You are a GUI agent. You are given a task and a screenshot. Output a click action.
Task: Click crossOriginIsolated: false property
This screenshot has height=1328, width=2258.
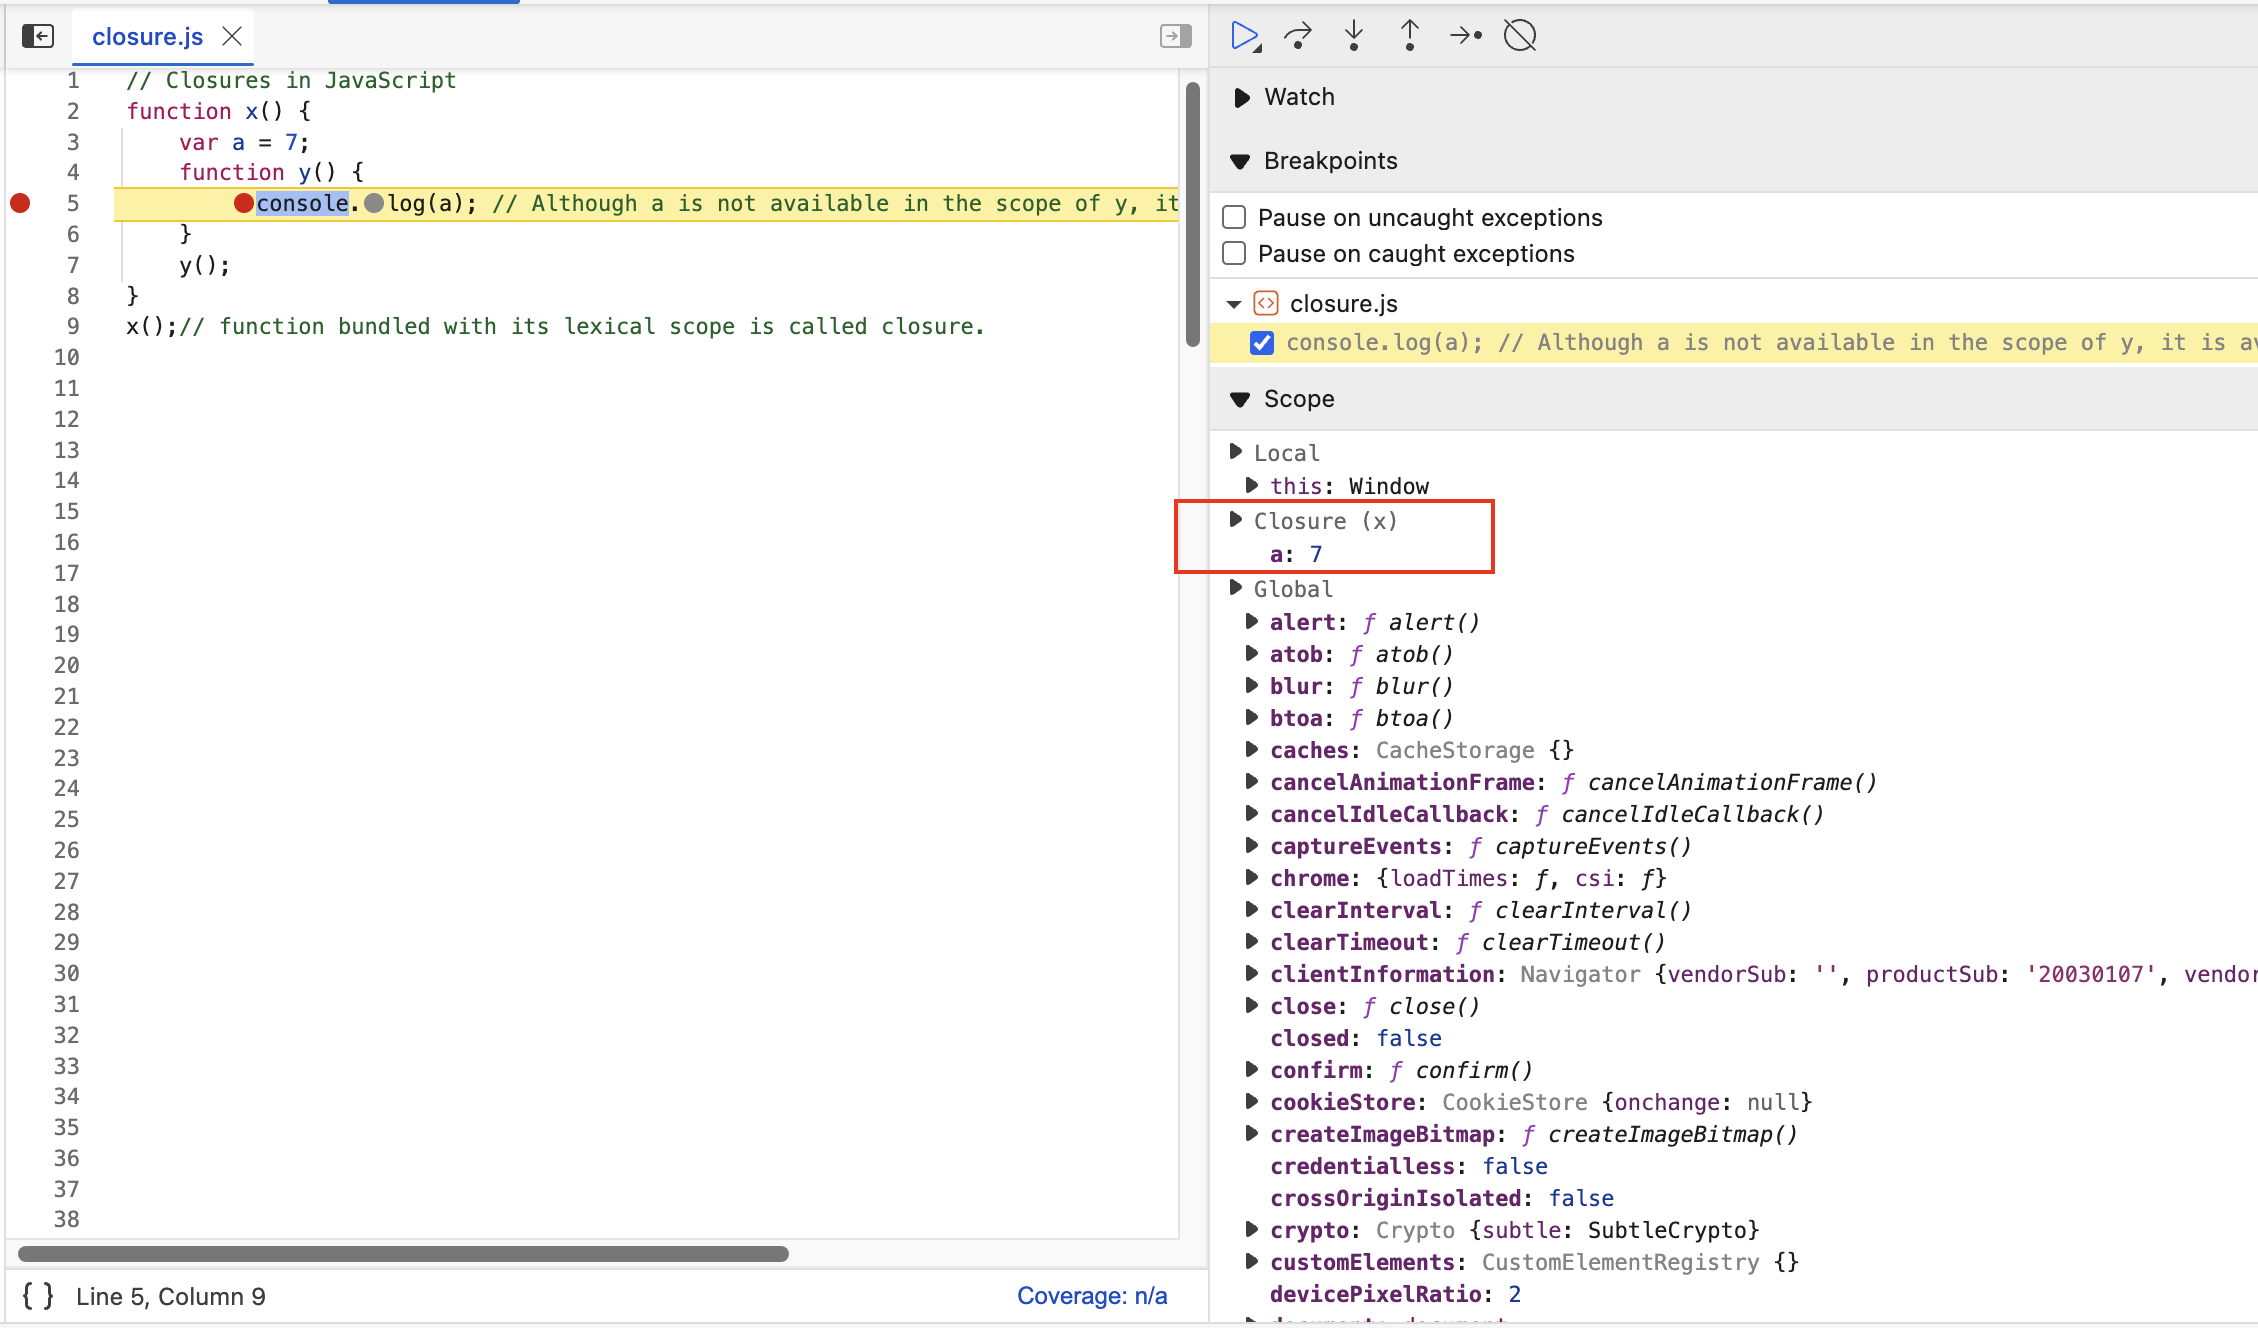pos(1442,1198)
